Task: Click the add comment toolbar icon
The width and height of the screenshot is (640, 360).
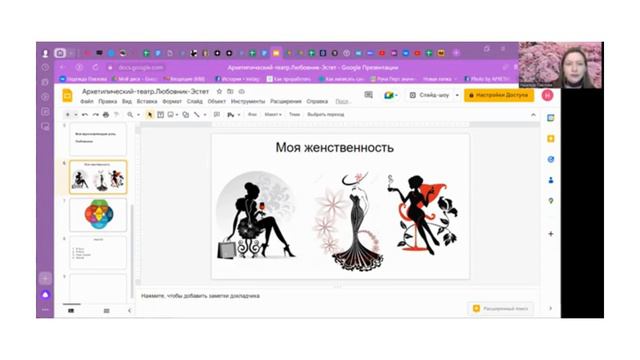Action: (217, 115)
